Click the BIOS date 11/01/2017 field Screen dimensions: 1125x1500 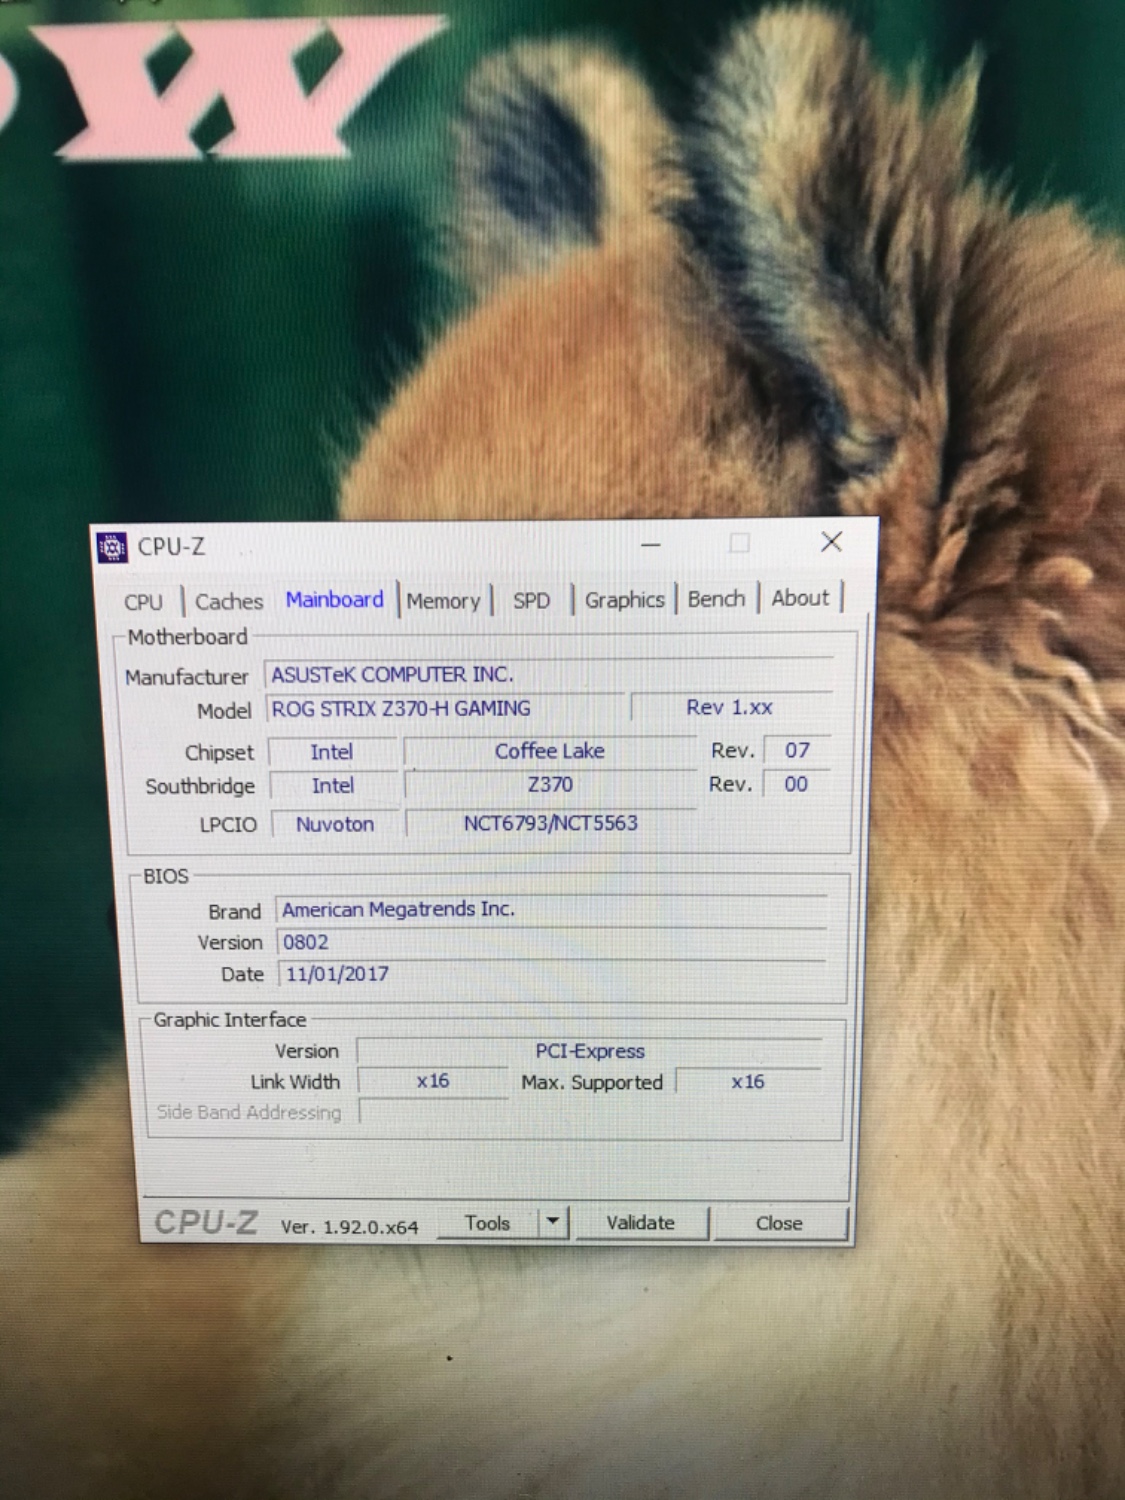(x=552, y=974)
